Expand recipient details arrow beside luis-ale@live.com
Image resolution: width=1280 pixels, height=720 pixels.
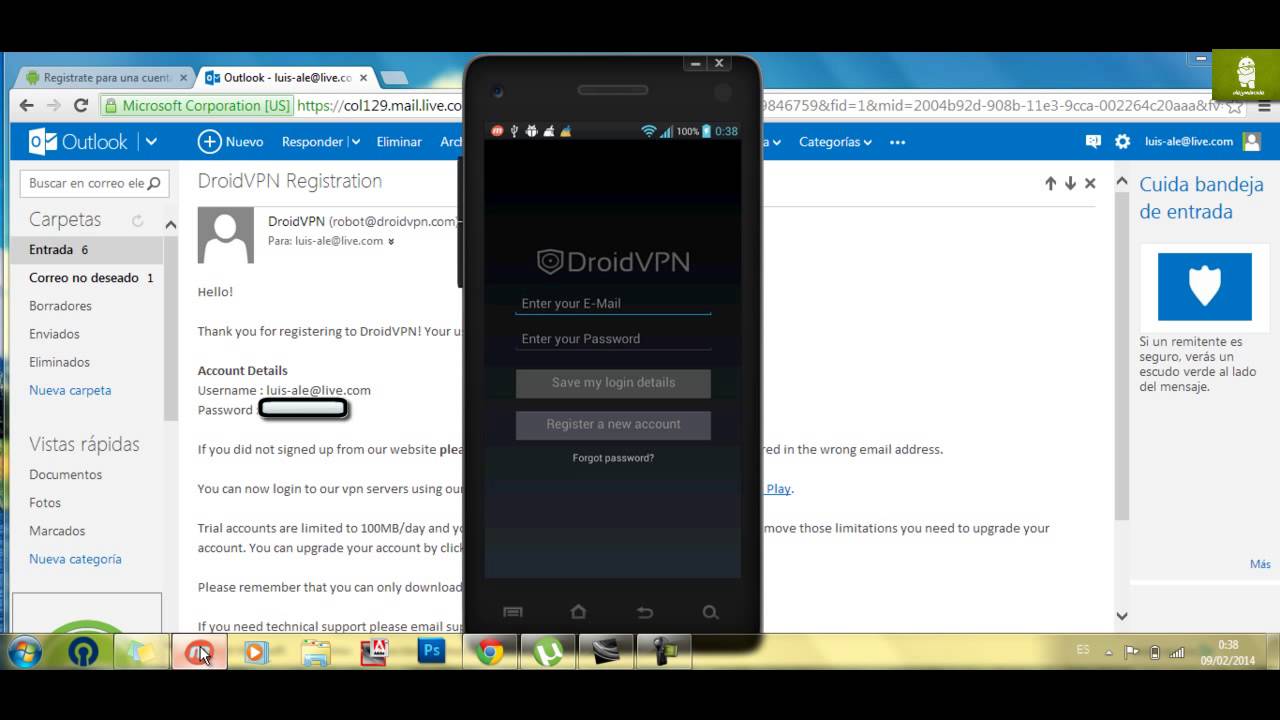coord(391,241)
